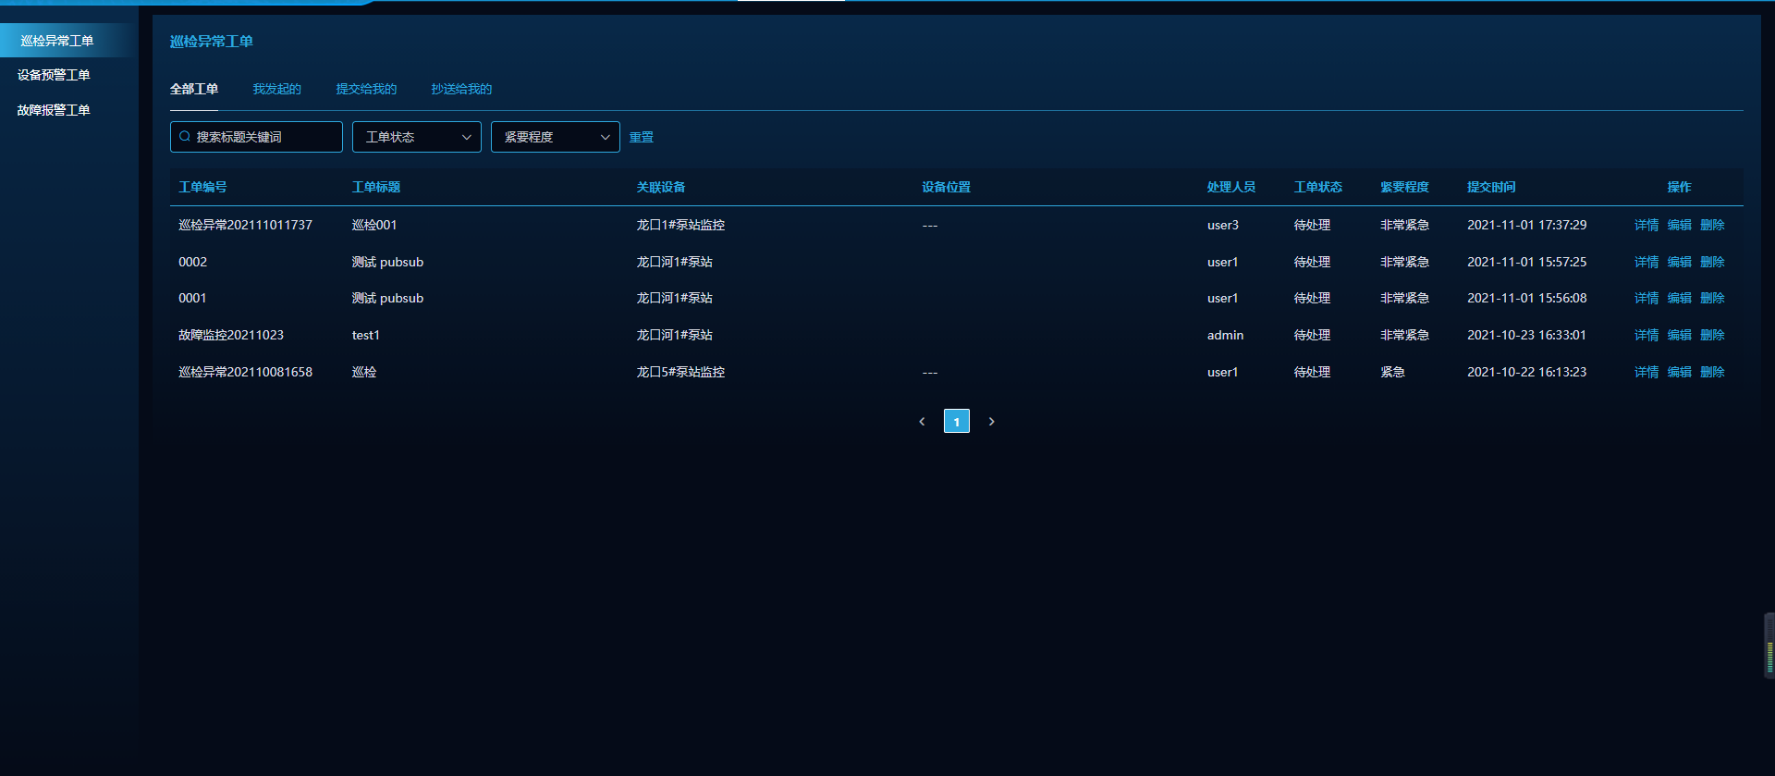Screen dimensions: 1775x776
Task: Open the 抄送给我的 tab
Action: [461, 89]
